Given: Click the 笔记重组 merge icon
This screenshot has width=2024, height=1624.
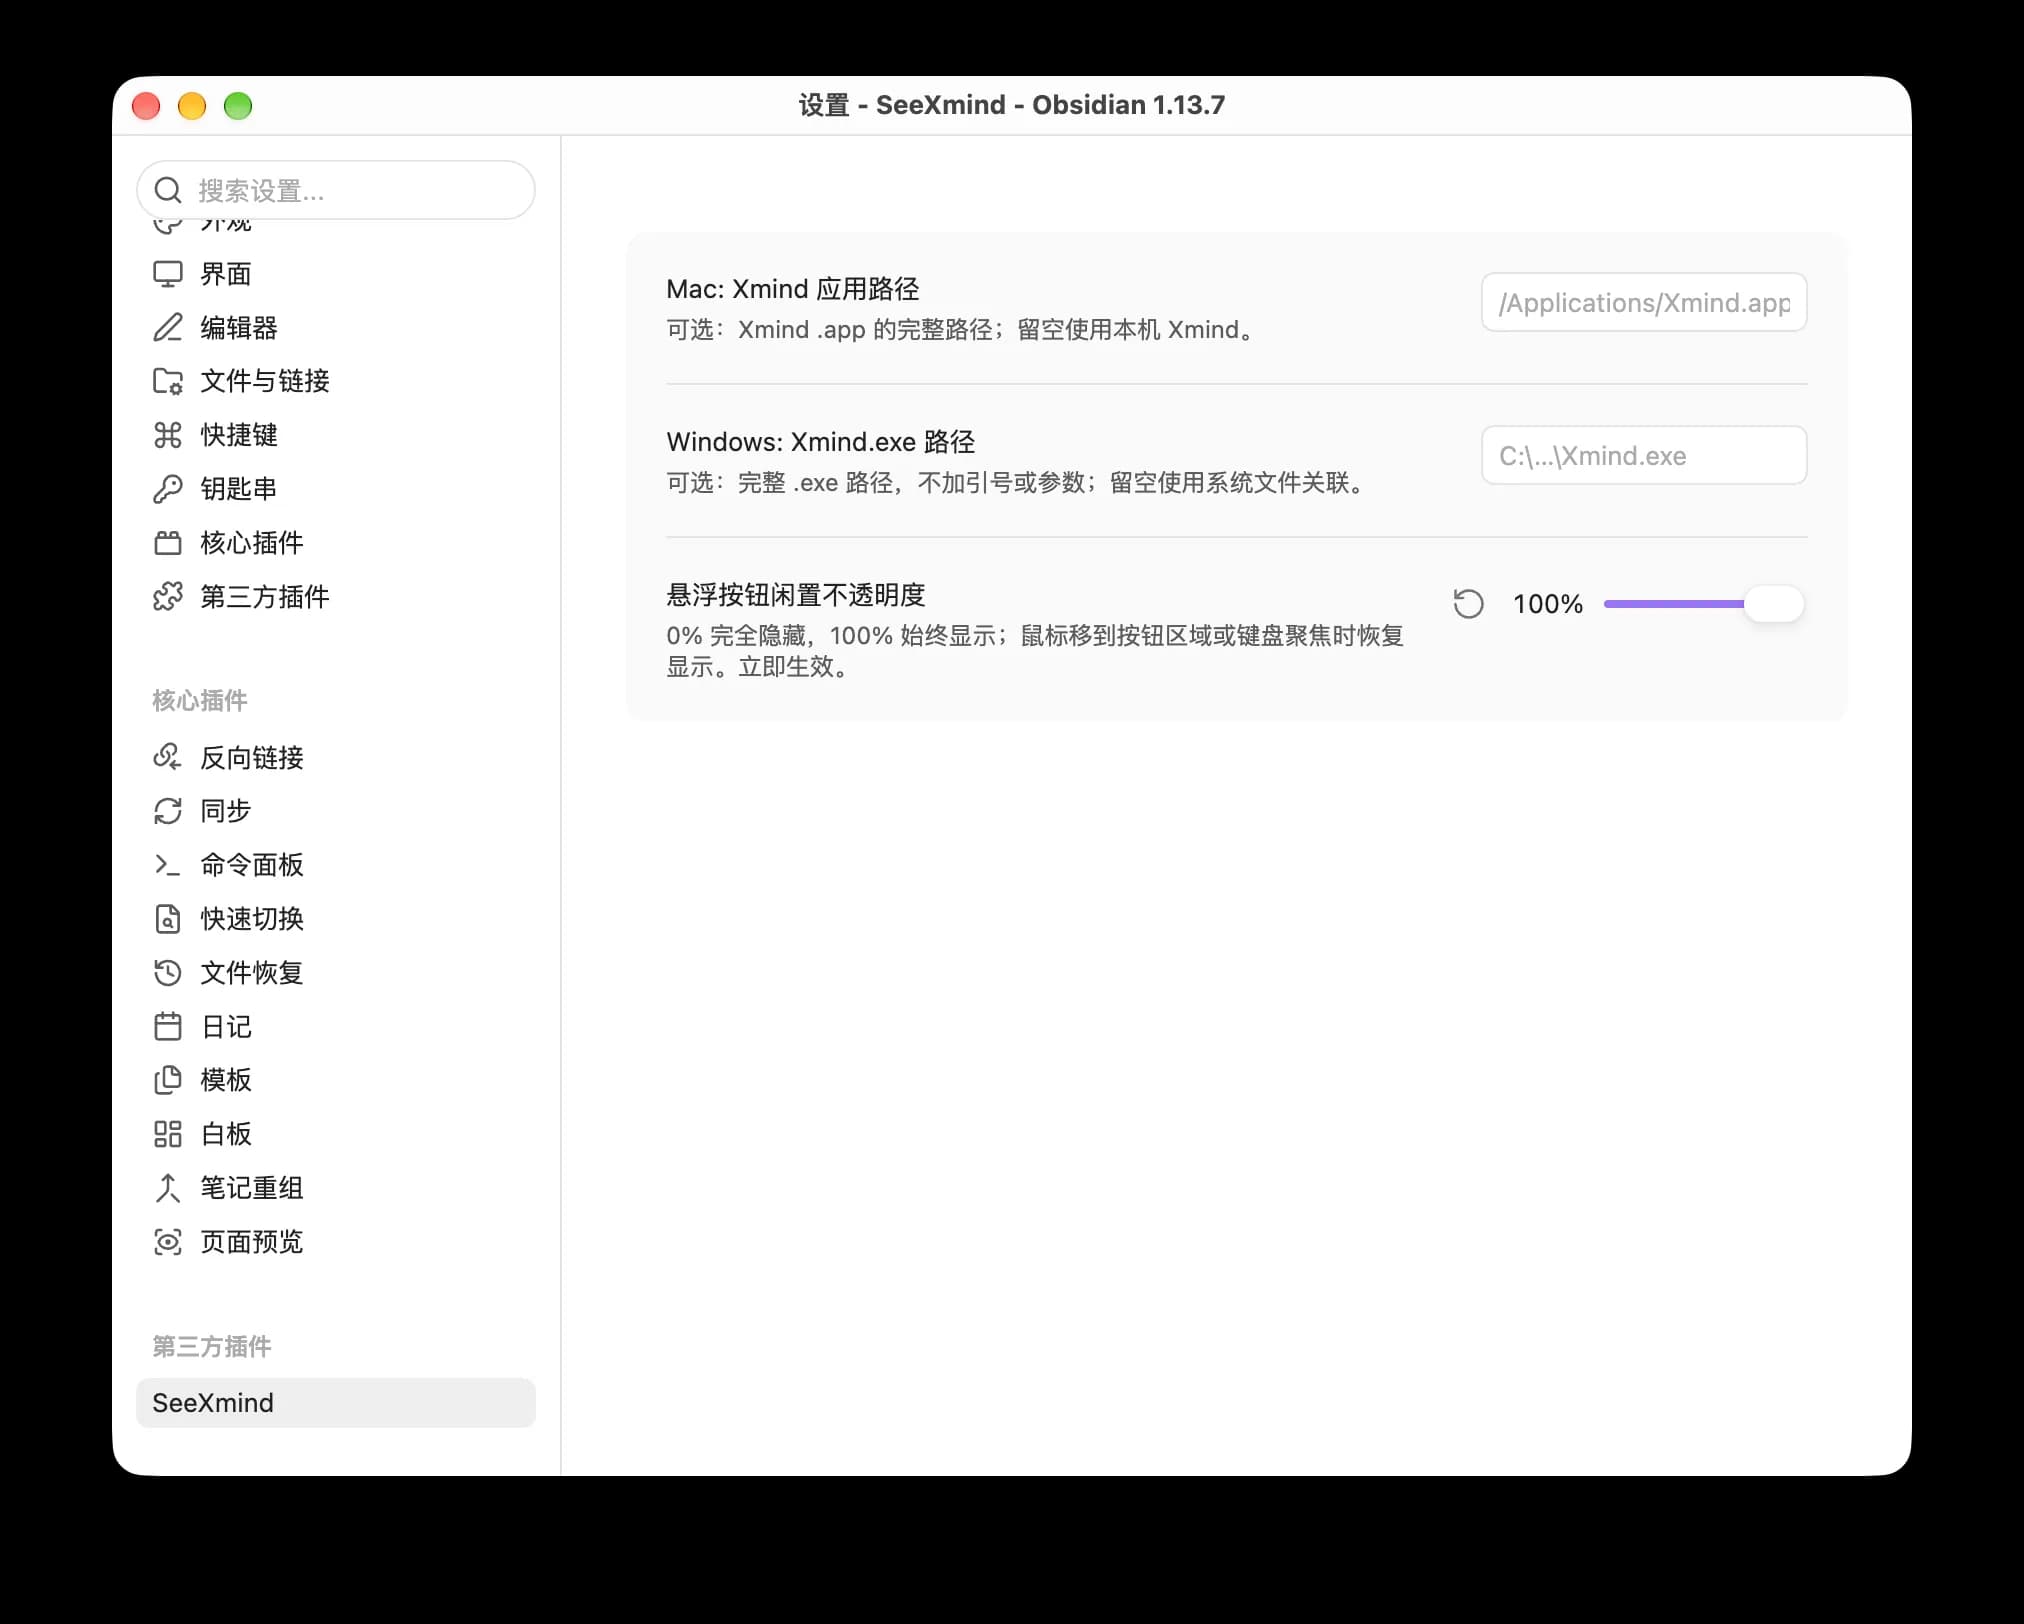Looking at the screenshot, I should (x=168, y=1188).
